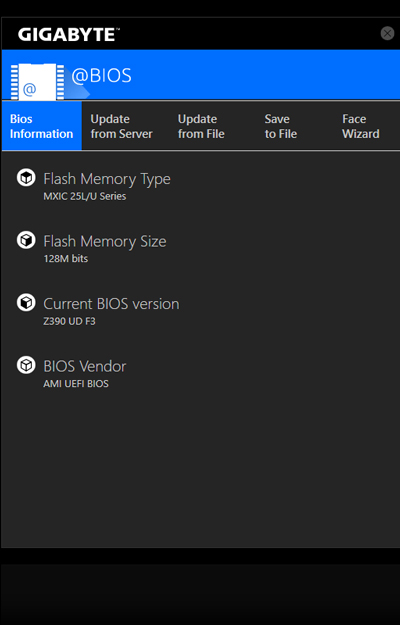The image size is (400, 625).
Task: Open the Update from File tab
Action: (x=201, y=126)
